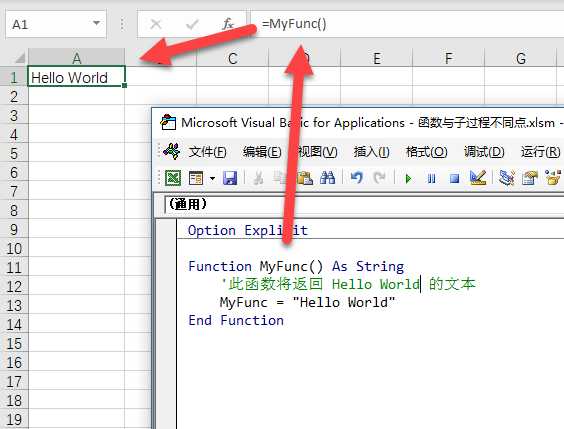Click the Undo arrow icon
Screen dimensions: 564x429
356,178
